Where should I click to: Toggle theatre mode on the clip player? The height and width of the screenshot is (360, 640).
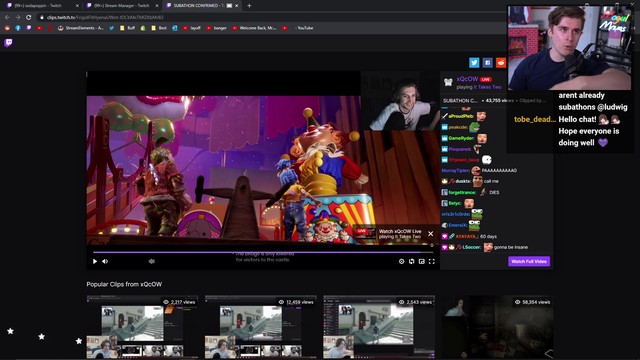tap(411, 261)
